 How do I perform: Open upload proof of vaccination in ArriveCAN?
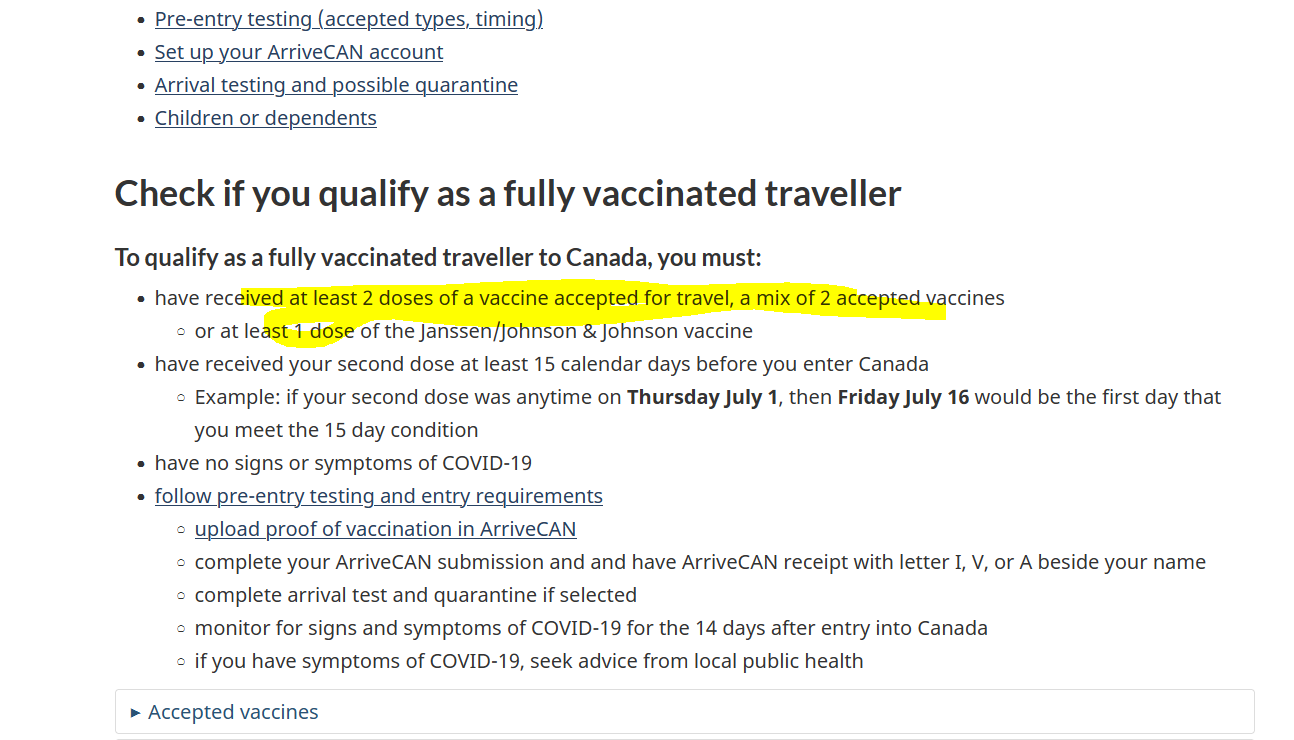coord(386,529)
